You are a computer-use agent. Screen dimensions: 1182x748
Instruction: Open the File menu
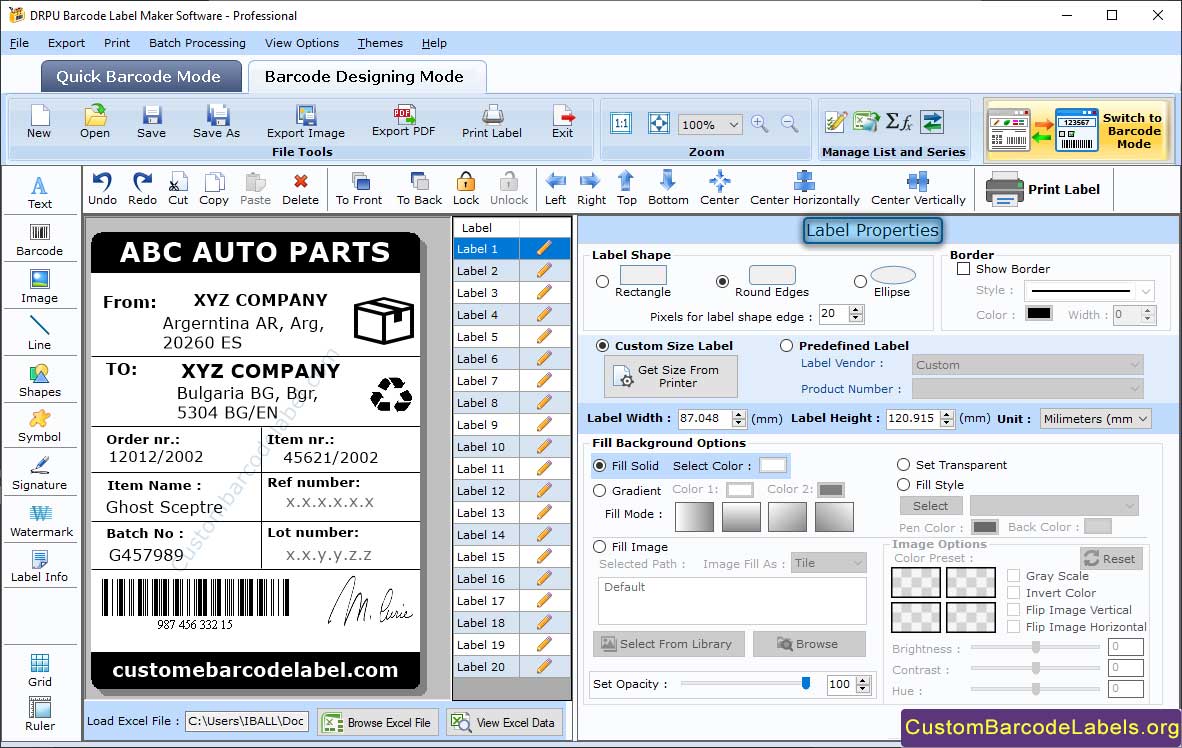19,43
